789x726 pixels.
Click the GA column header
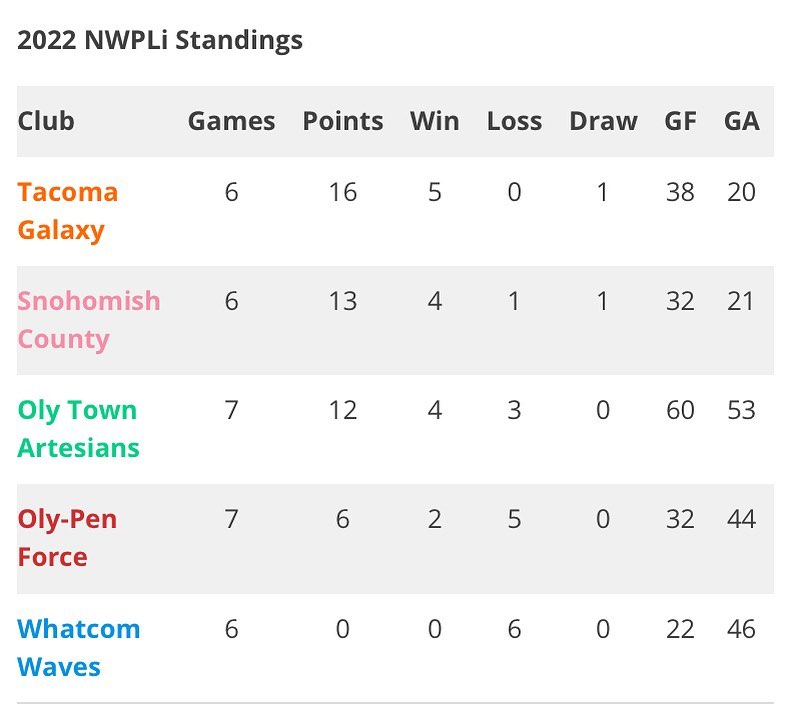coord(741,121)
